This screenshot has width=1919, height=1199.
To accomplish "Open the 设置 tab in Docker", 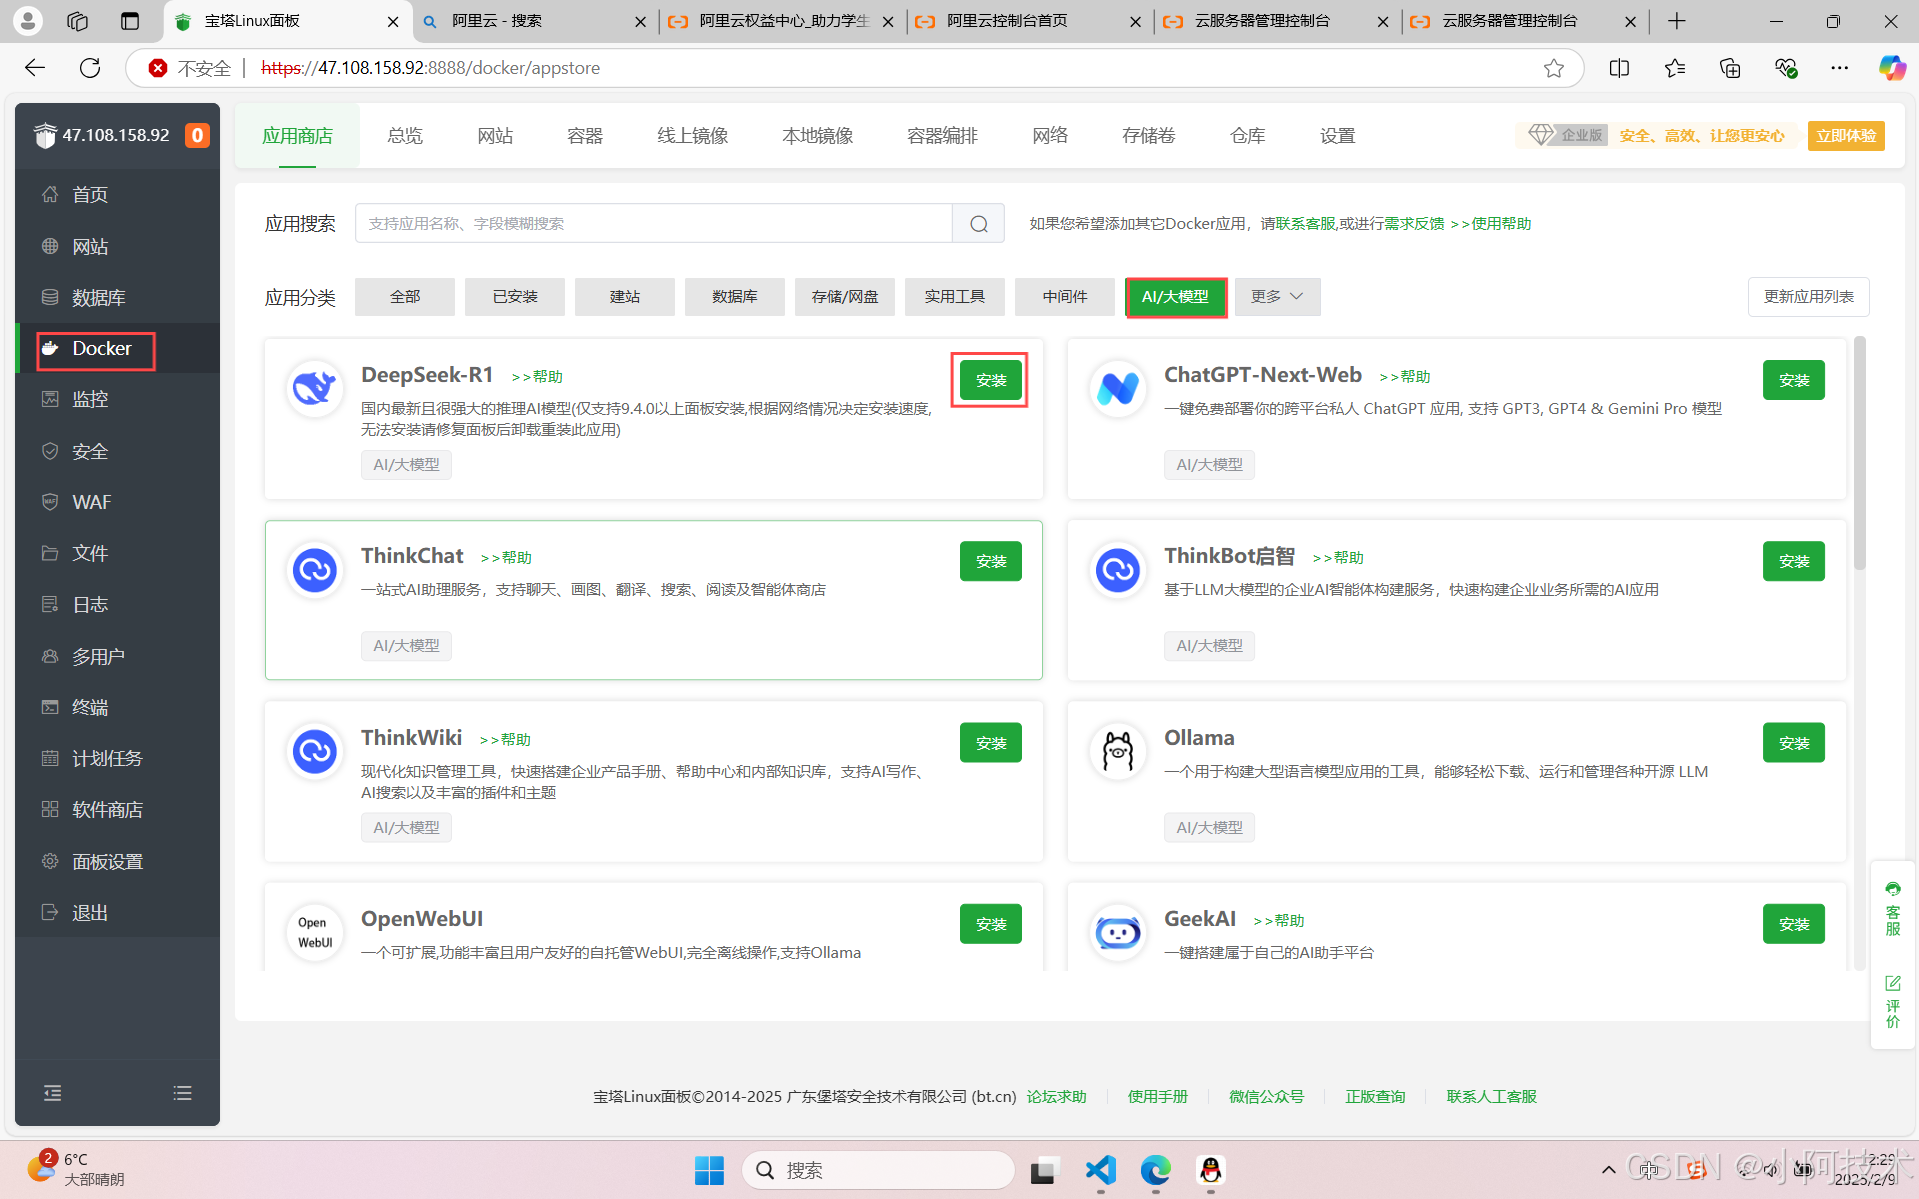I will [1337, 135].
